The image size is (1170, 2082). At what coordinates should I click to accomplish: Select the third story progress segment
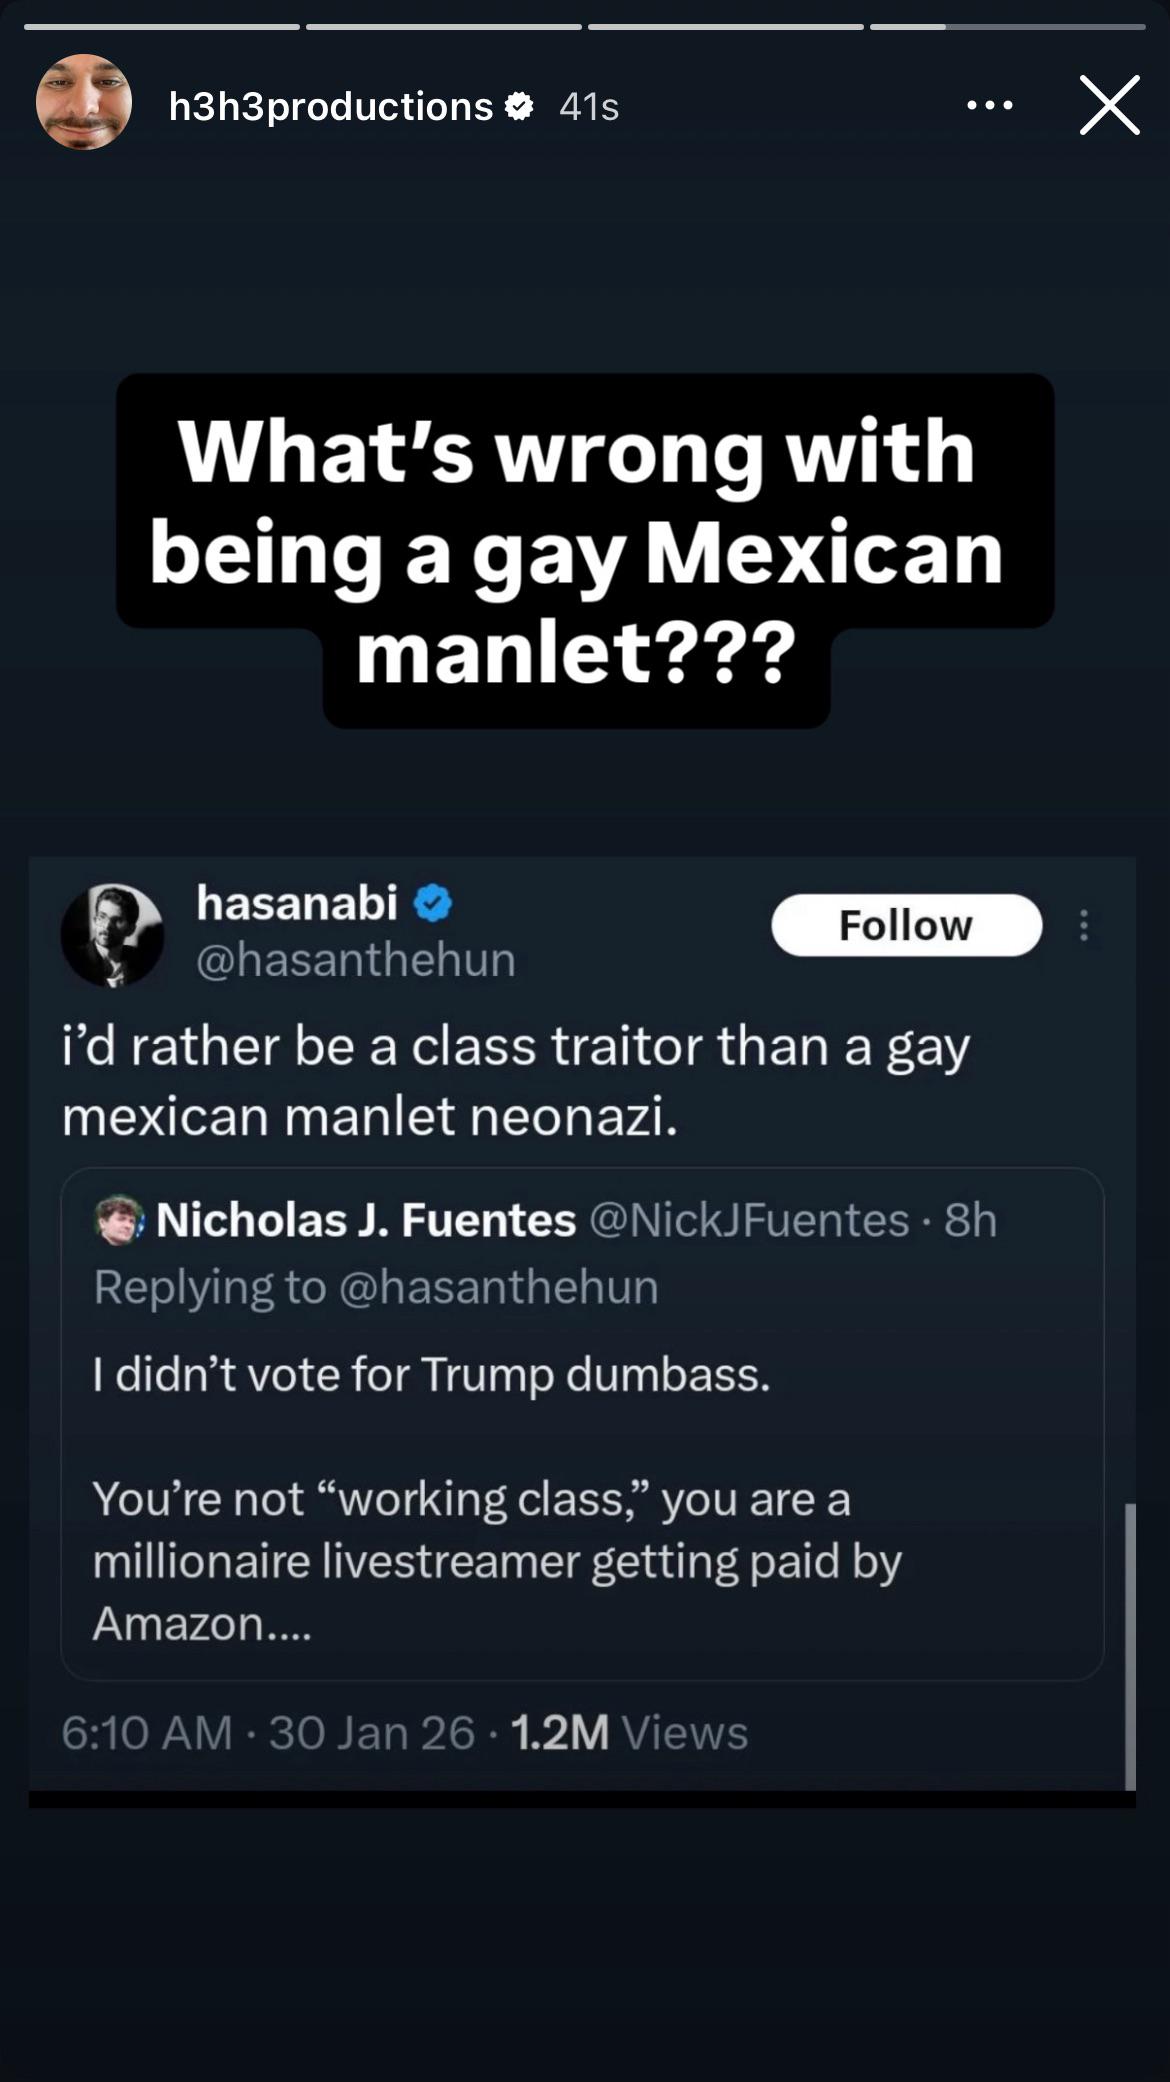pyautogui.click(x=725, y=27)
